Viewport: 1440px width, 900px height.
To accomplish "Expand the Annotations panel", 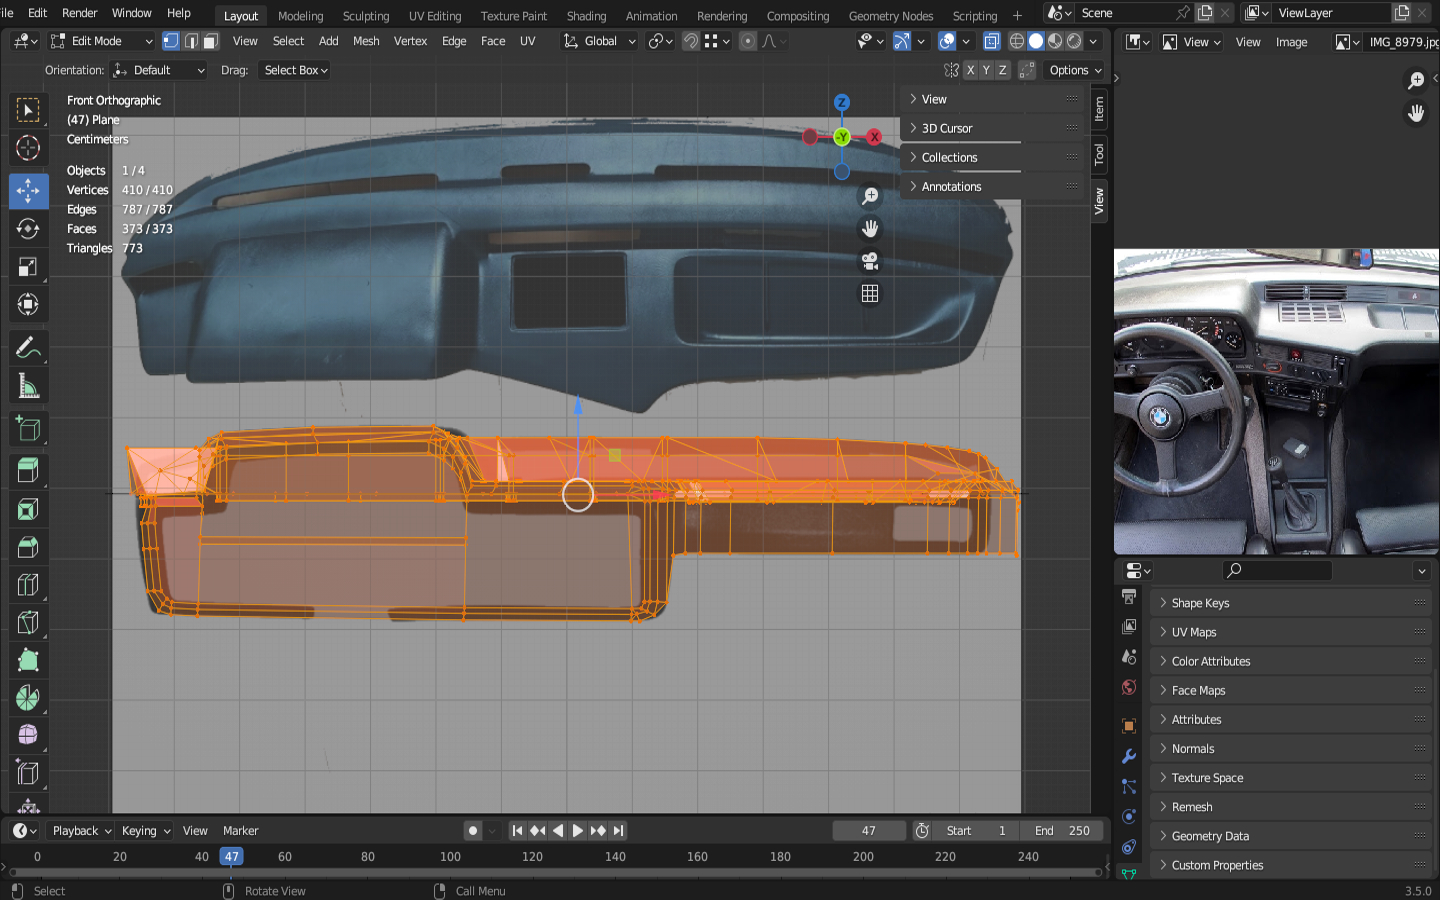I will (x=951, y=187).
